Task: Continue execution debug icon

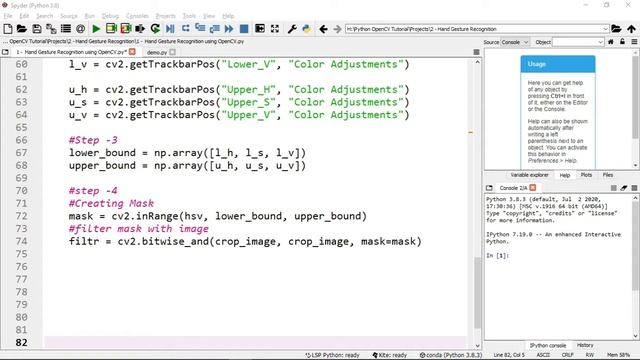Action: (x=229, y=29)
